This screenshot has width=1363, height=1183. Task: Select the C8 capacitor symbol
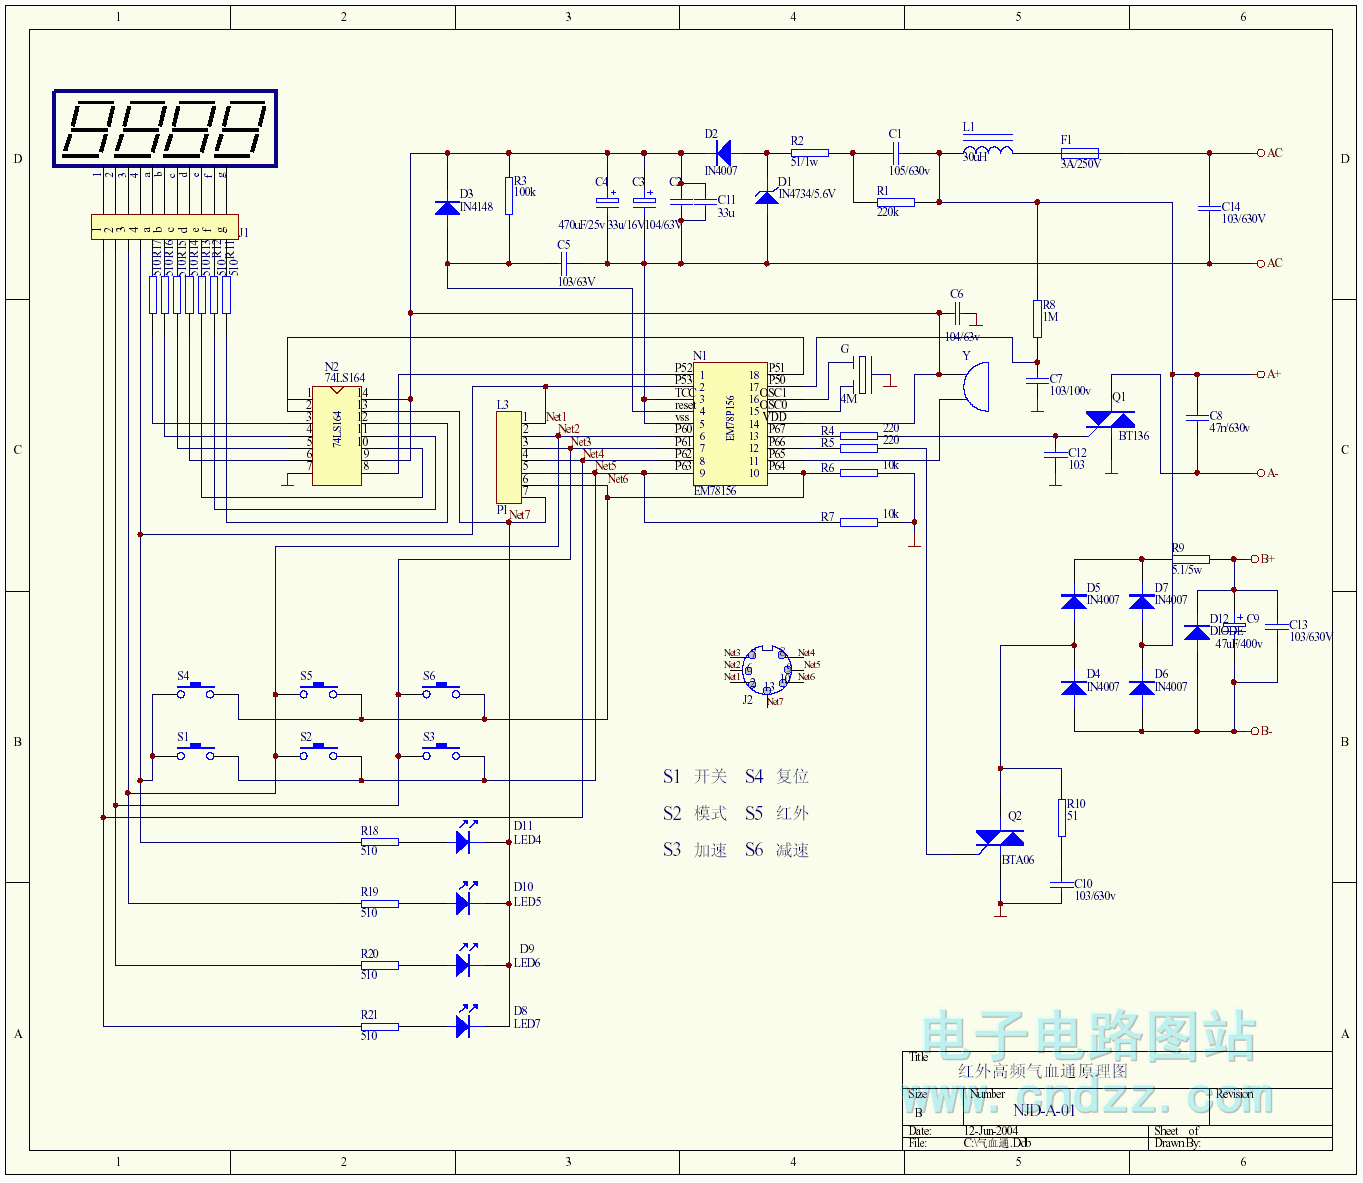(x=1197, y=417)
